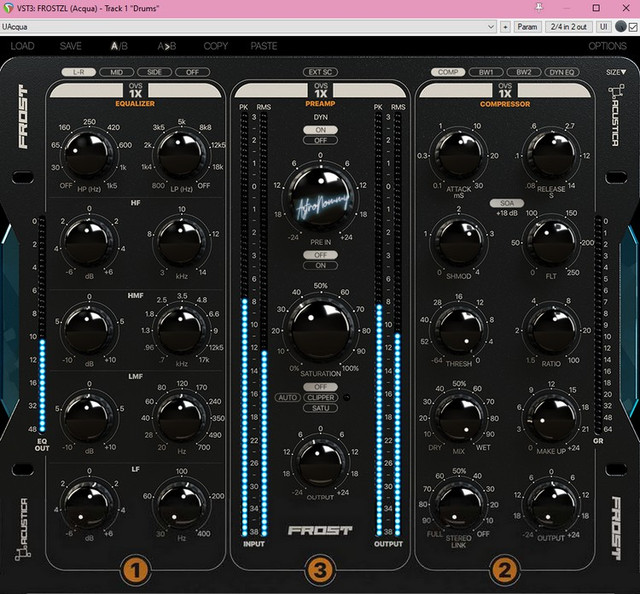640x594 pixels.
Task: Click the RELEASE S knob
Action: point(551,156)
